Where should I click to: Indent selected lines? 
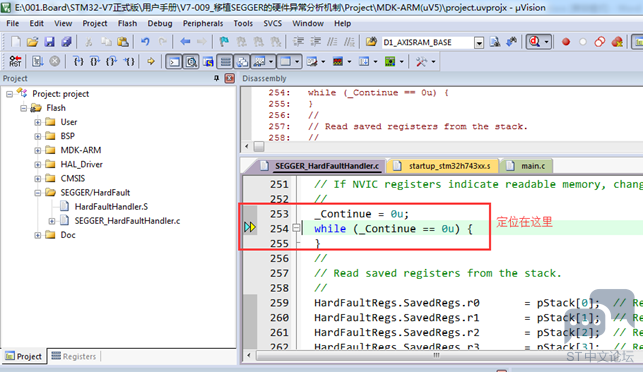(x=299, y=42)
